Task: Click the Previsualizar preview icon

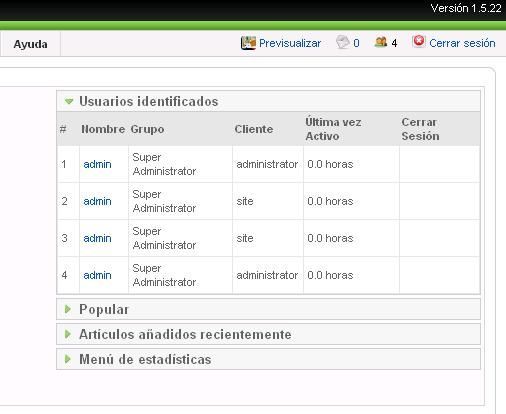Action: point(248,43)
